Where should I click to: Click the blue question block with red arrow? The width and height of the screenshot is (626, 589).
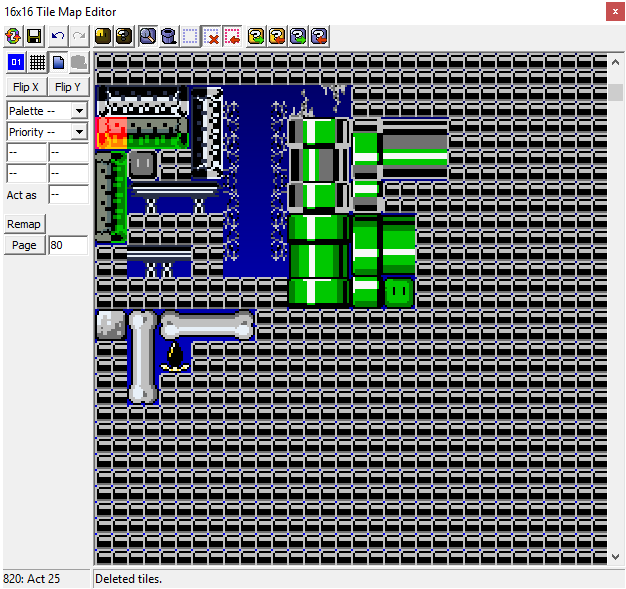pyautogui.click(x=319, y=36)
